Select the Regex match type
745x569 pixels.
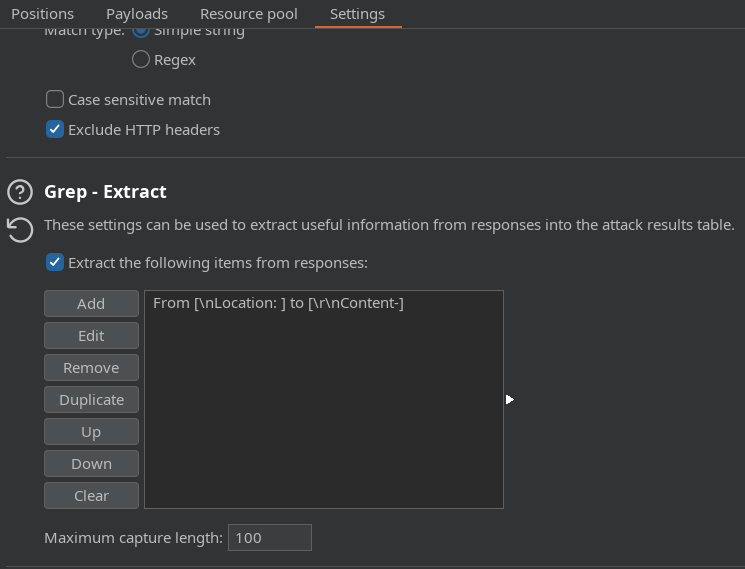[x=141, y=60]
